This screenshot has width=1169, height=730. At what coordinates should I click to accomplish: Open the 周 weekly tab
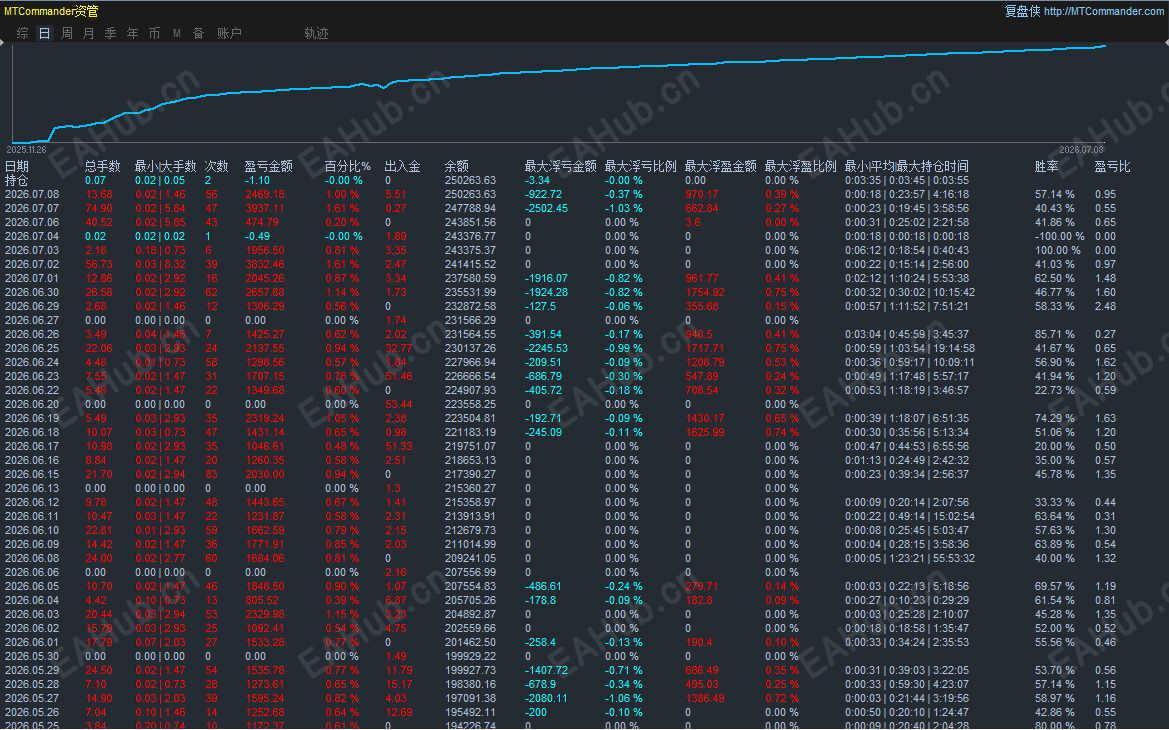tap(66, 33)
